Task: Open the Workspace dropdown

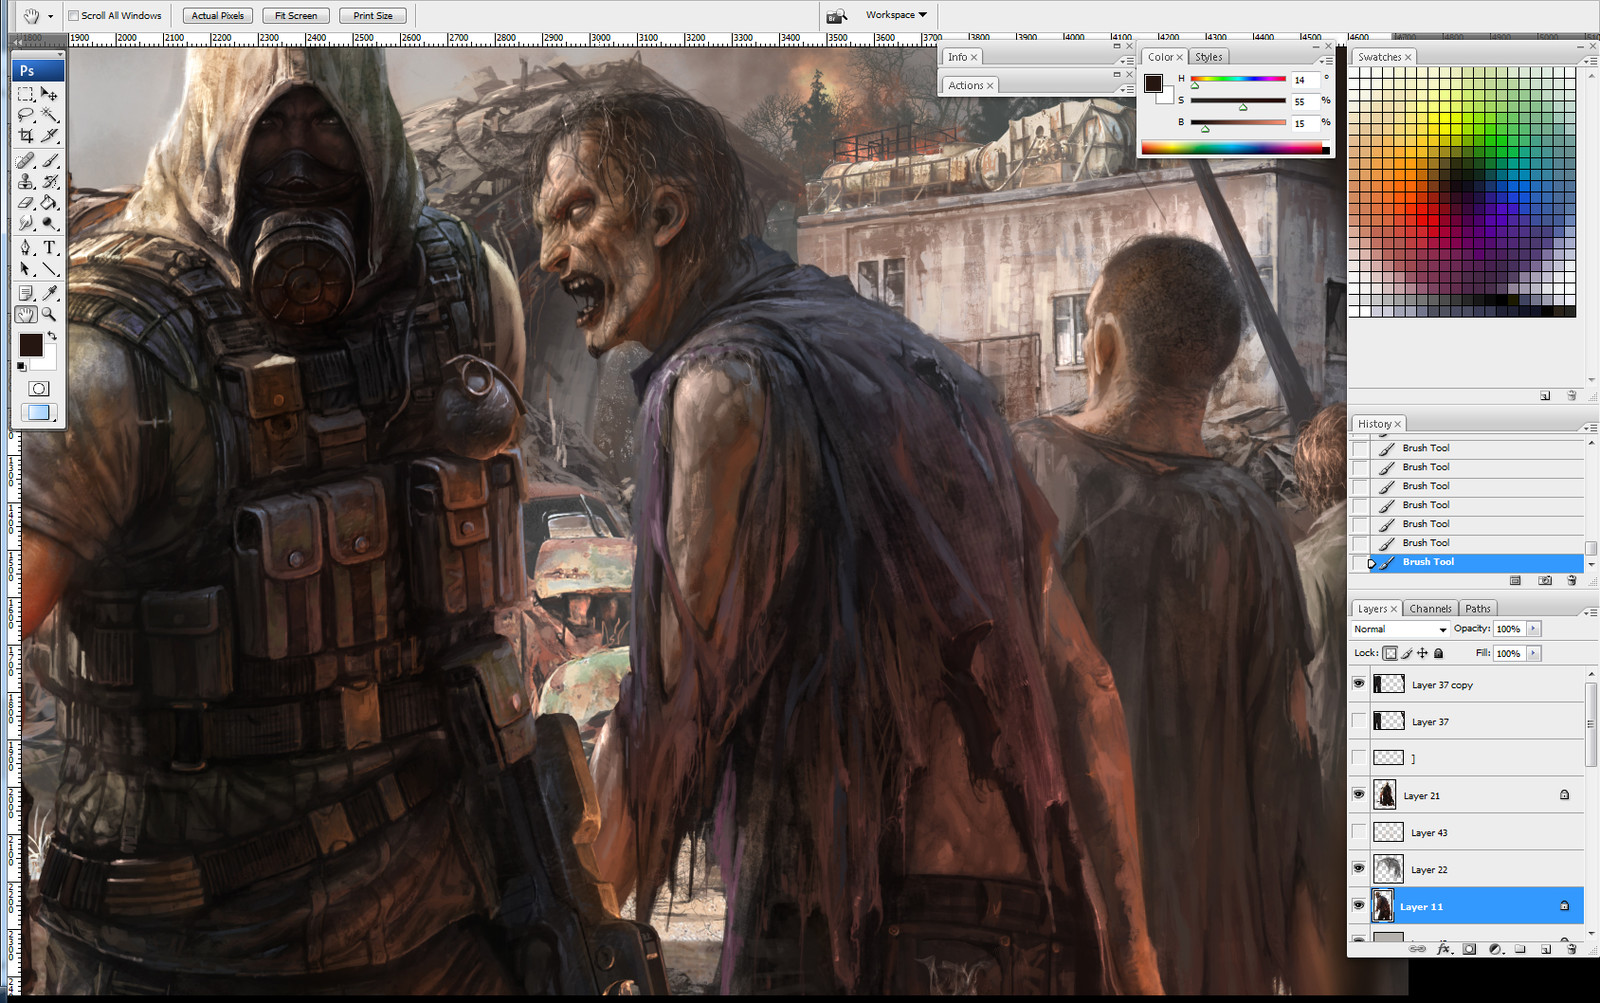Action: coord(896,15)
